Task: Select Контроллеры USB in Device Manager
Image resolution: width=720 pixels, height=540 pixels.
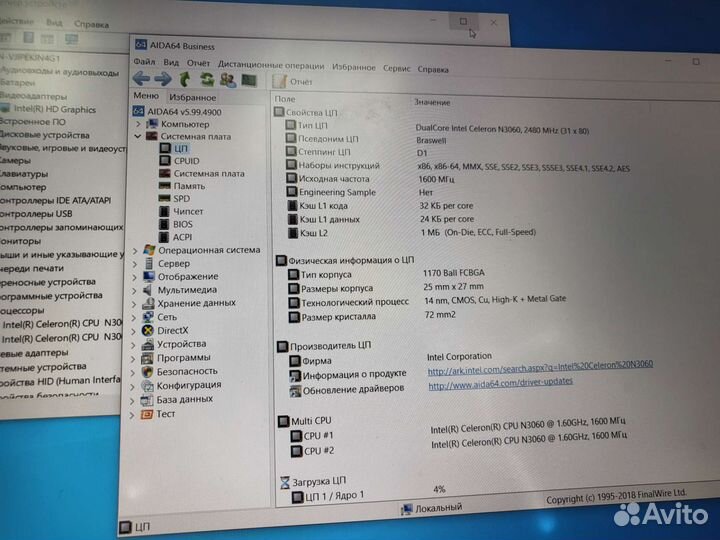Action: click(x=36, y=214)
